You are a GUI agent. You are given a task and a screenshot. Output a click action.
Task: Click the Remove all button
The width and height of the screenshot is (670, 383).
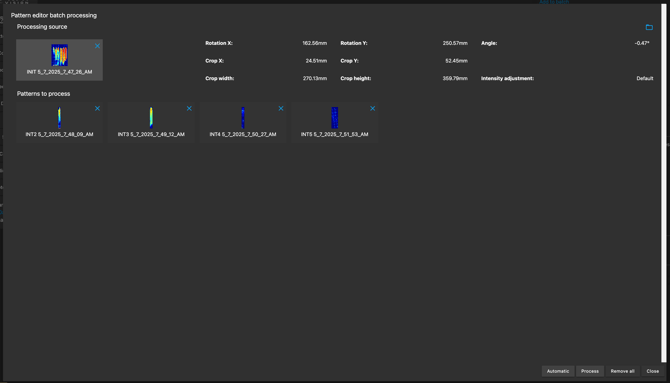click(622, 371)
